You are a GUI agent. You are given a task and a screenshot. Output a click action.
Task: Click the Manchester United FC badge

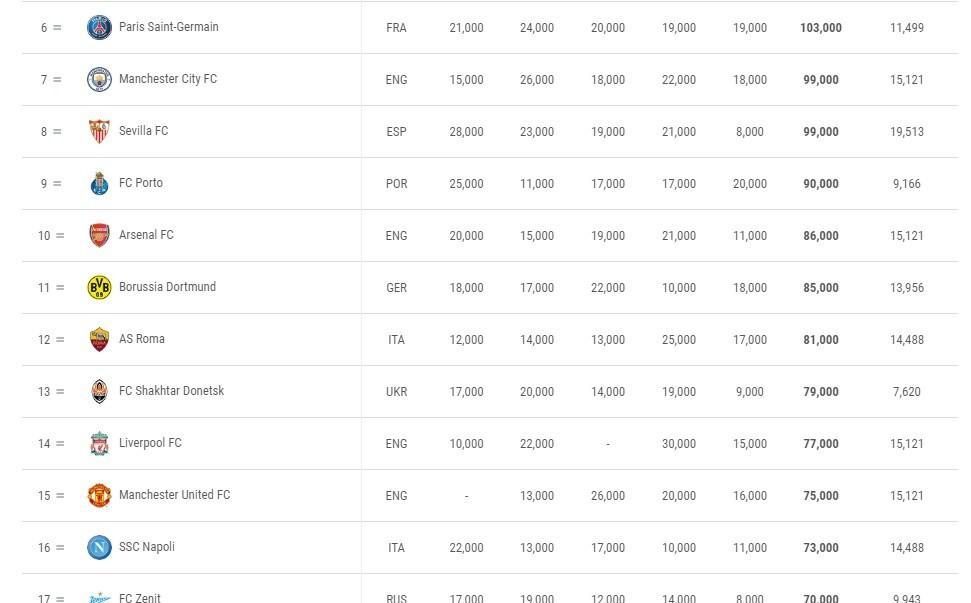tap(99, 495)
